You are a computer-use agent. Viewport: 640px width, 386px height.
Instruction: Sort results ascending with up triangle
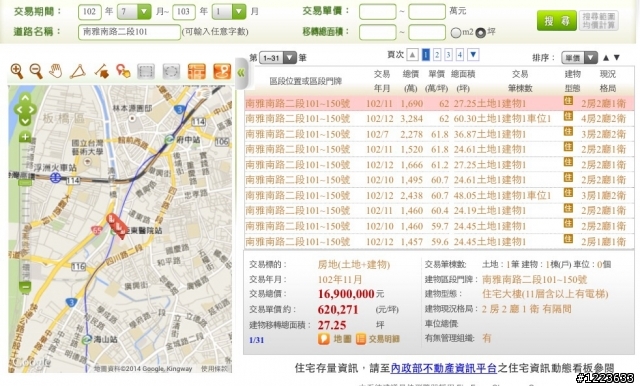coord(606,58)
